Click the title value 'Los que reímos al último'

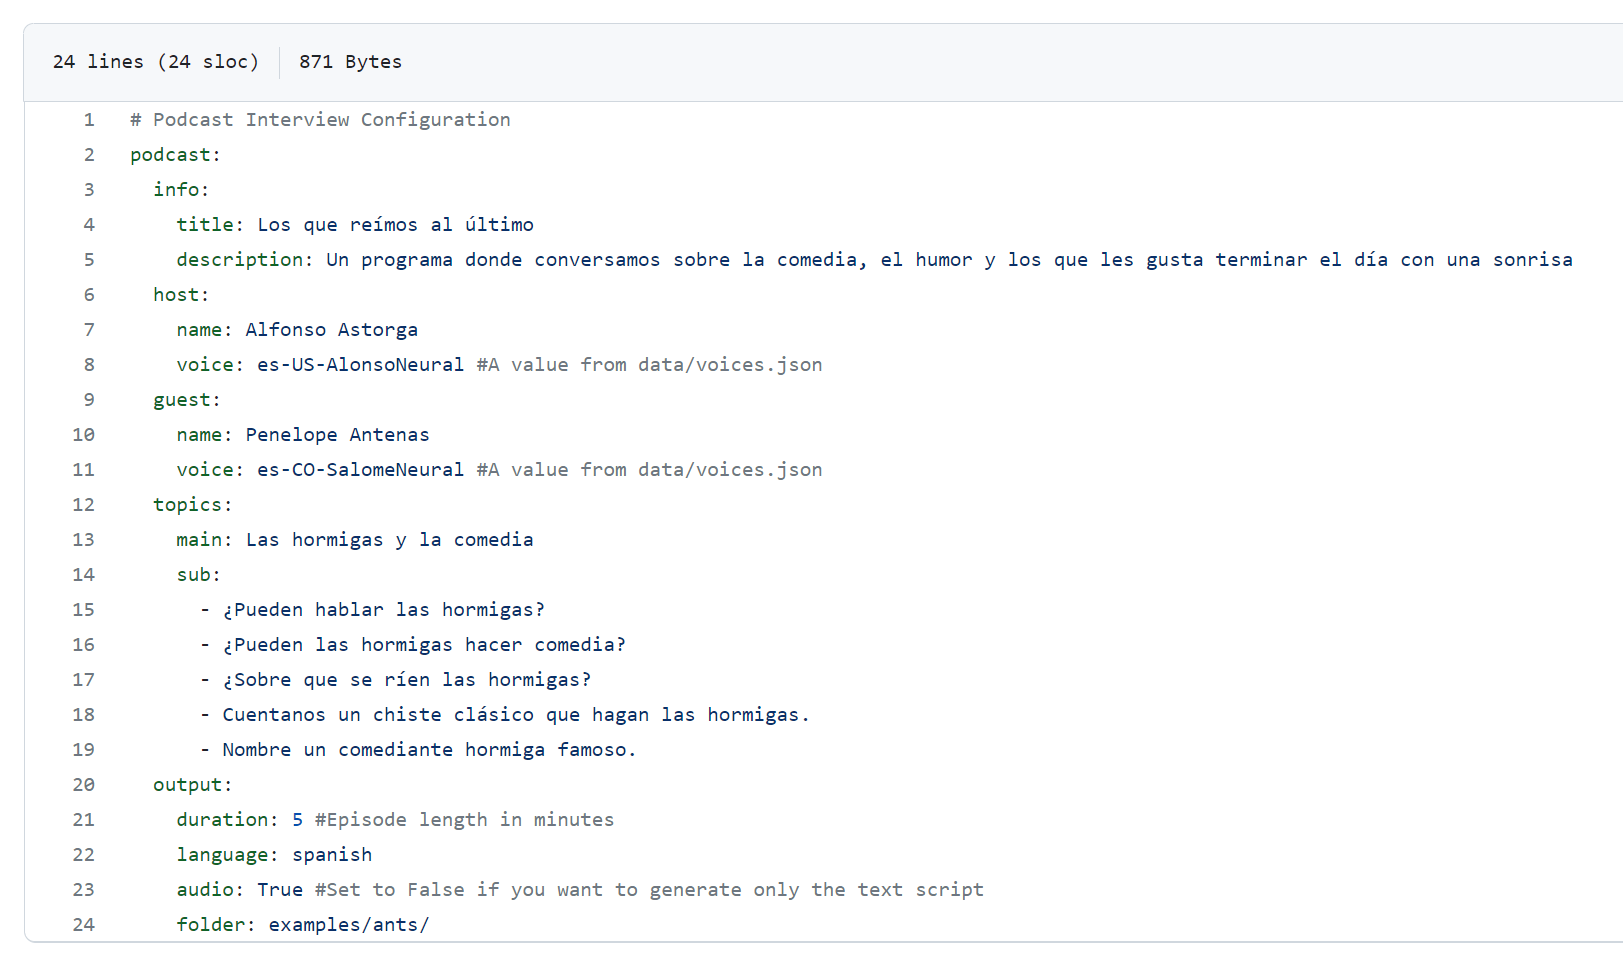(x=395, y=225)
